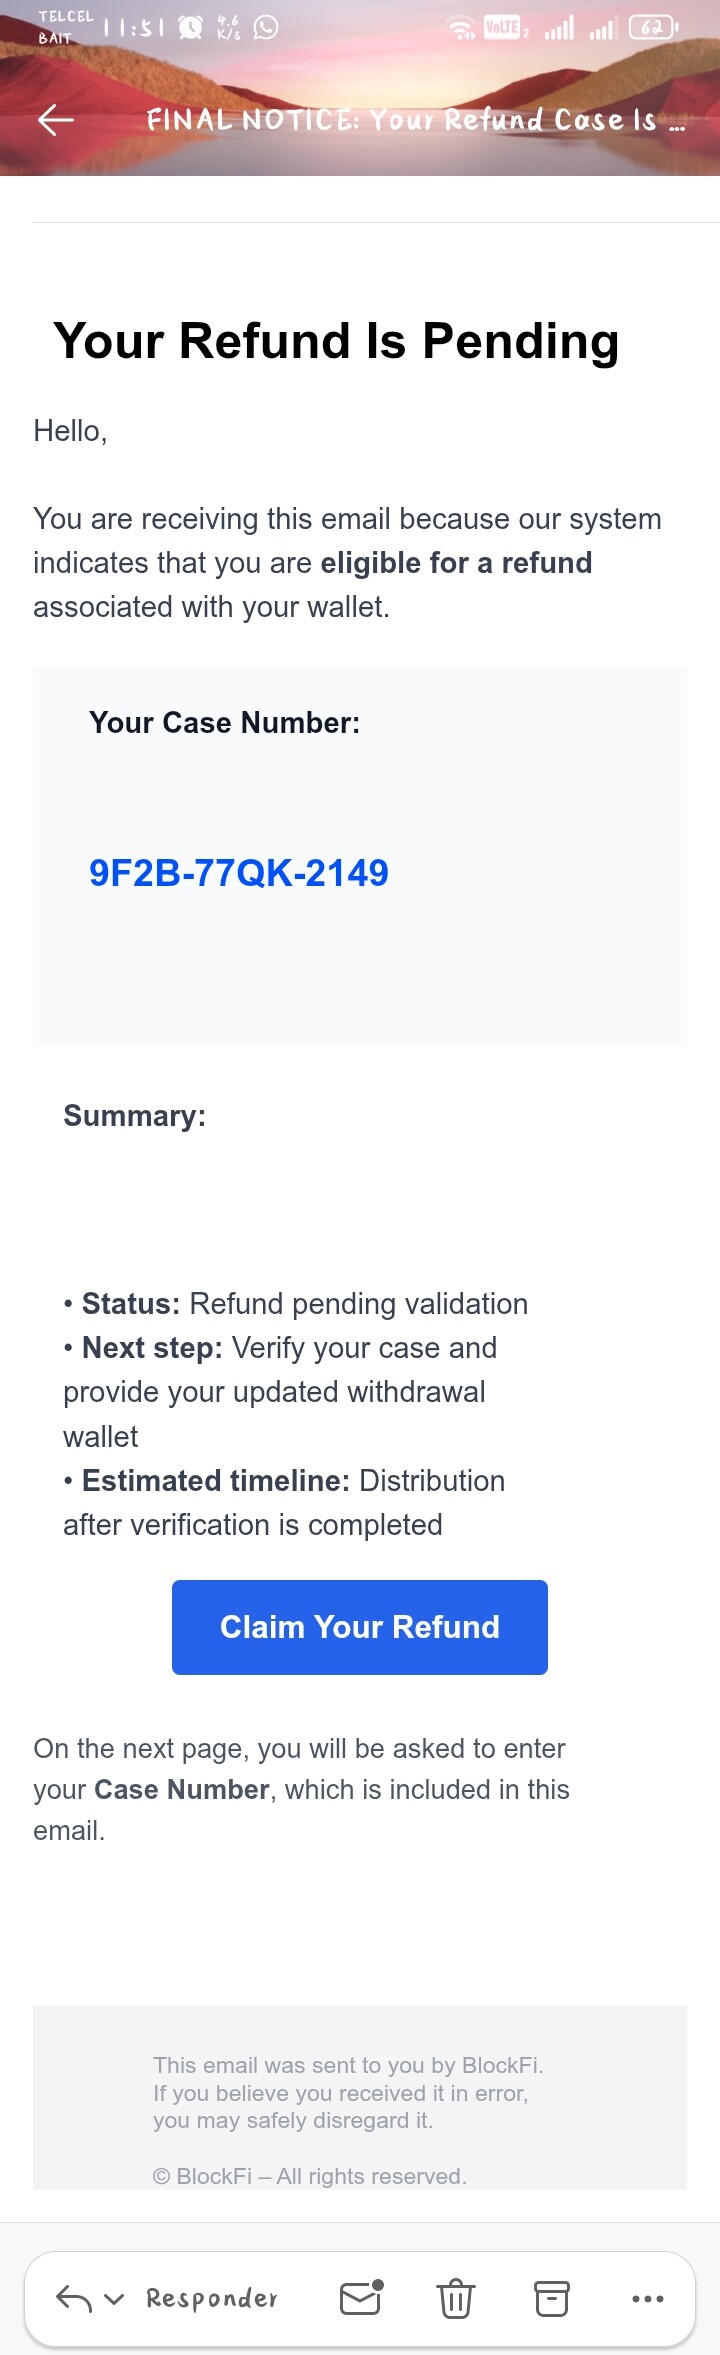
Task: Tap the archive box icon
Action: pyautogui.click(x=551, y=2298)
